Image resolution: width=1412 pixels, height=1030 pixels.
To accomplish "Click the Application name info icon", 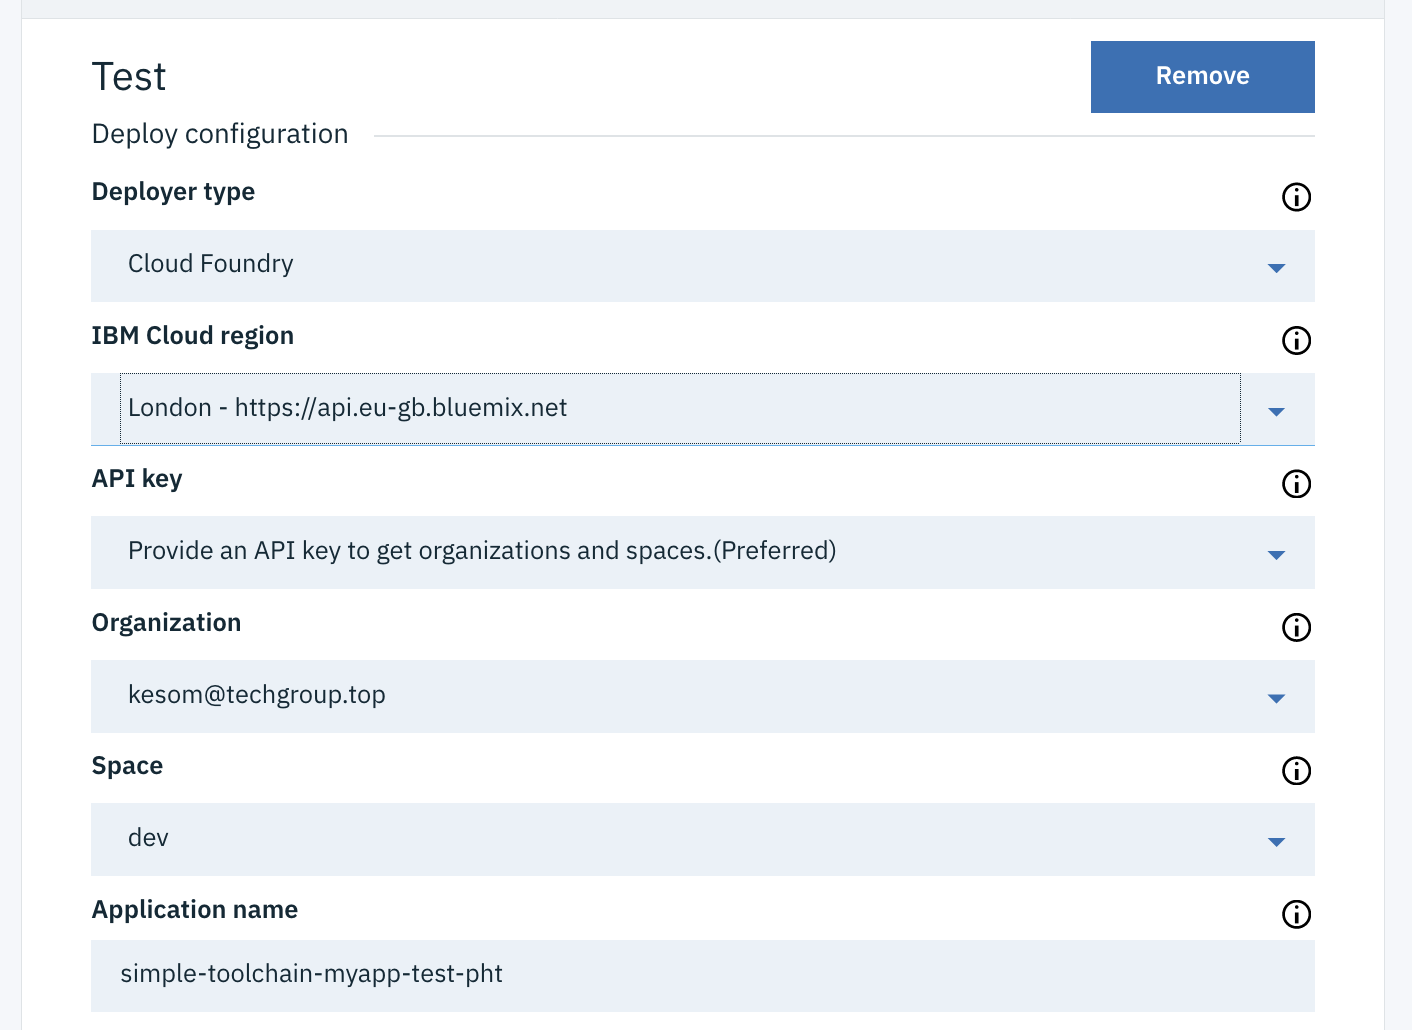I will pos(1296,914).
